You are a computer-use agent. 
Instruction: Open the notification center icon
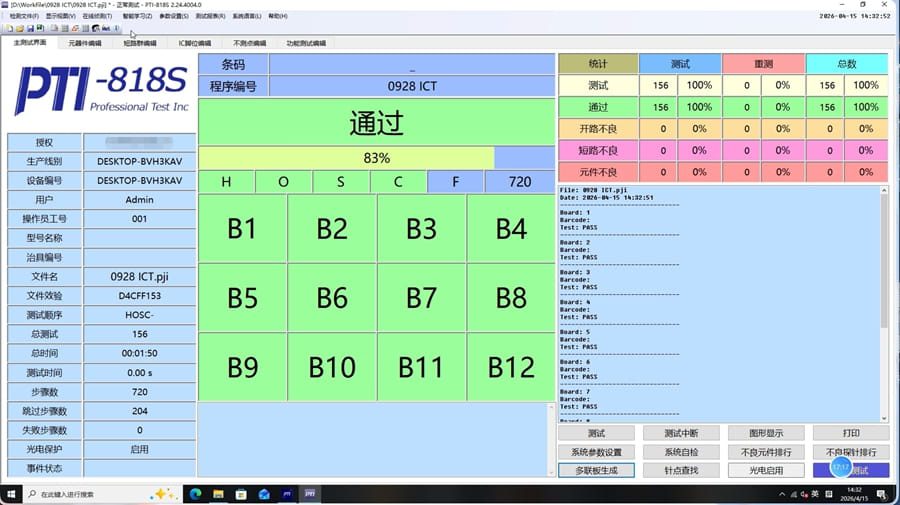(x=882, y=494)
